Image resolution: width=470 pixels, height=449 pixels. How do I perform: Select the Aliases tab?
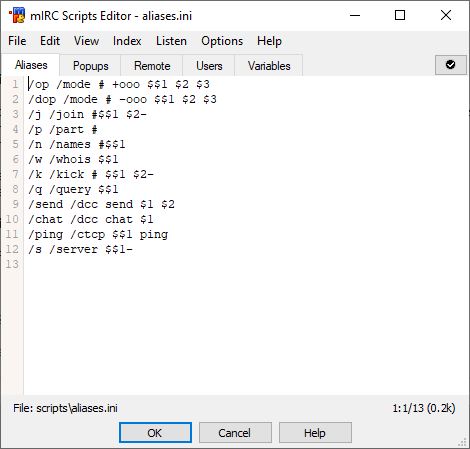coord(31,65)
